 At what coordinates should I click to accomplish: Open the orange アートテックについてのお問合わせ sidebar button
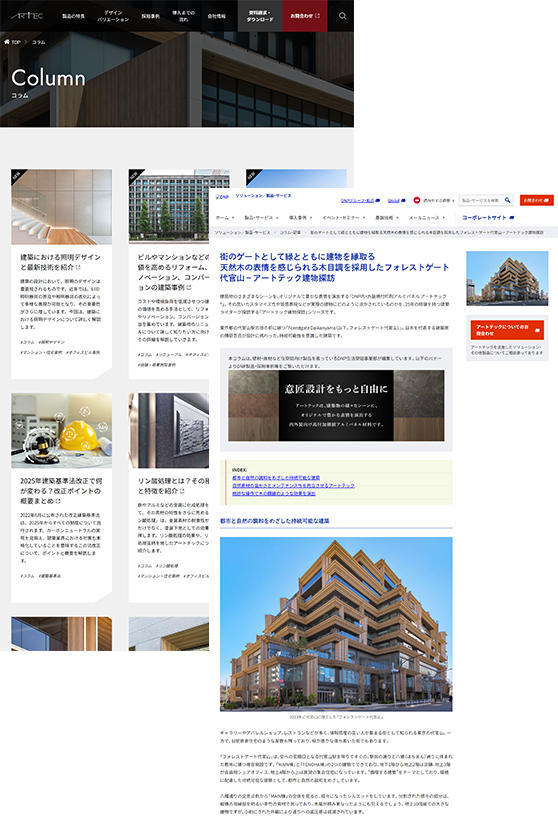pyautogui.click(x=507, y=330)
